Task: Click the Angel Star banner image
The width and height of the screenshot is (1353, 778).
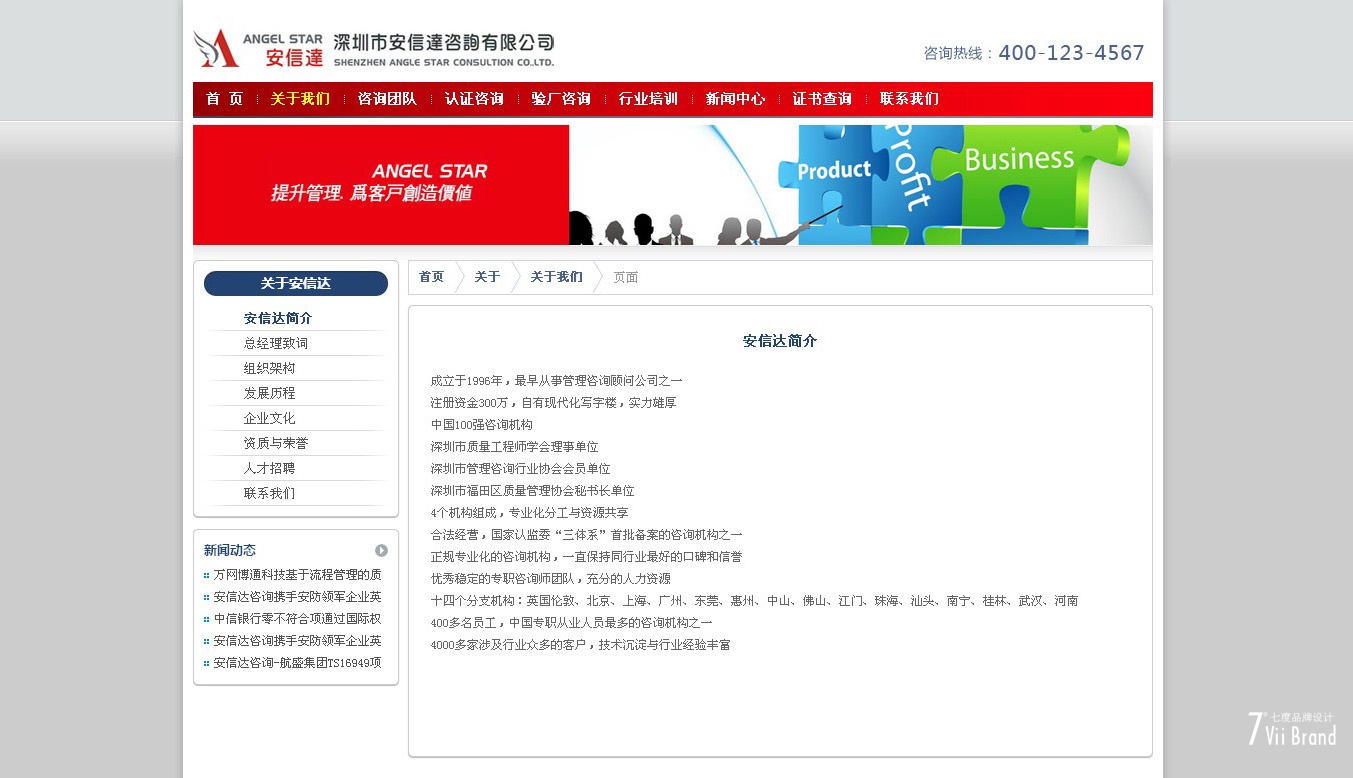Action: tap(672, 185)
